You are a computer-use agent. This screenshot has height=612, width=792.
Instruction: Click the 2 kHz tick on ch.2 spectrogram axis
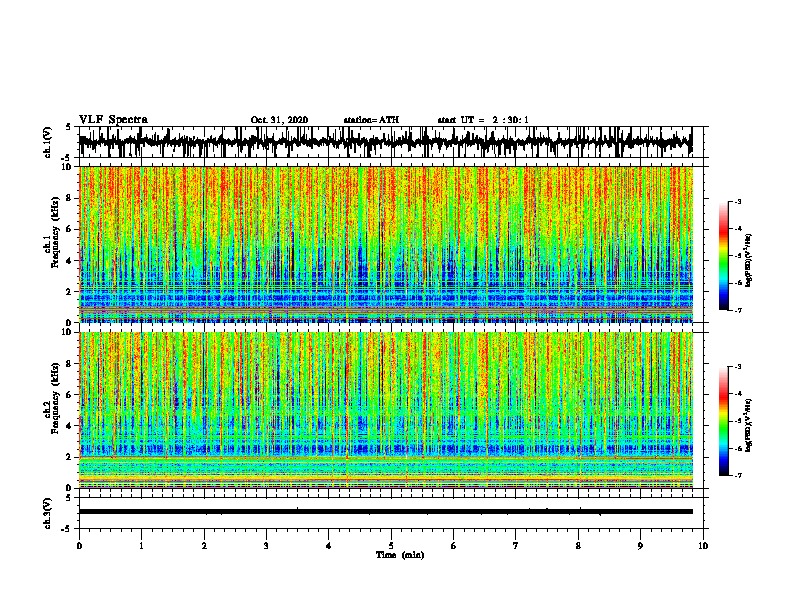tap(70, 457)
